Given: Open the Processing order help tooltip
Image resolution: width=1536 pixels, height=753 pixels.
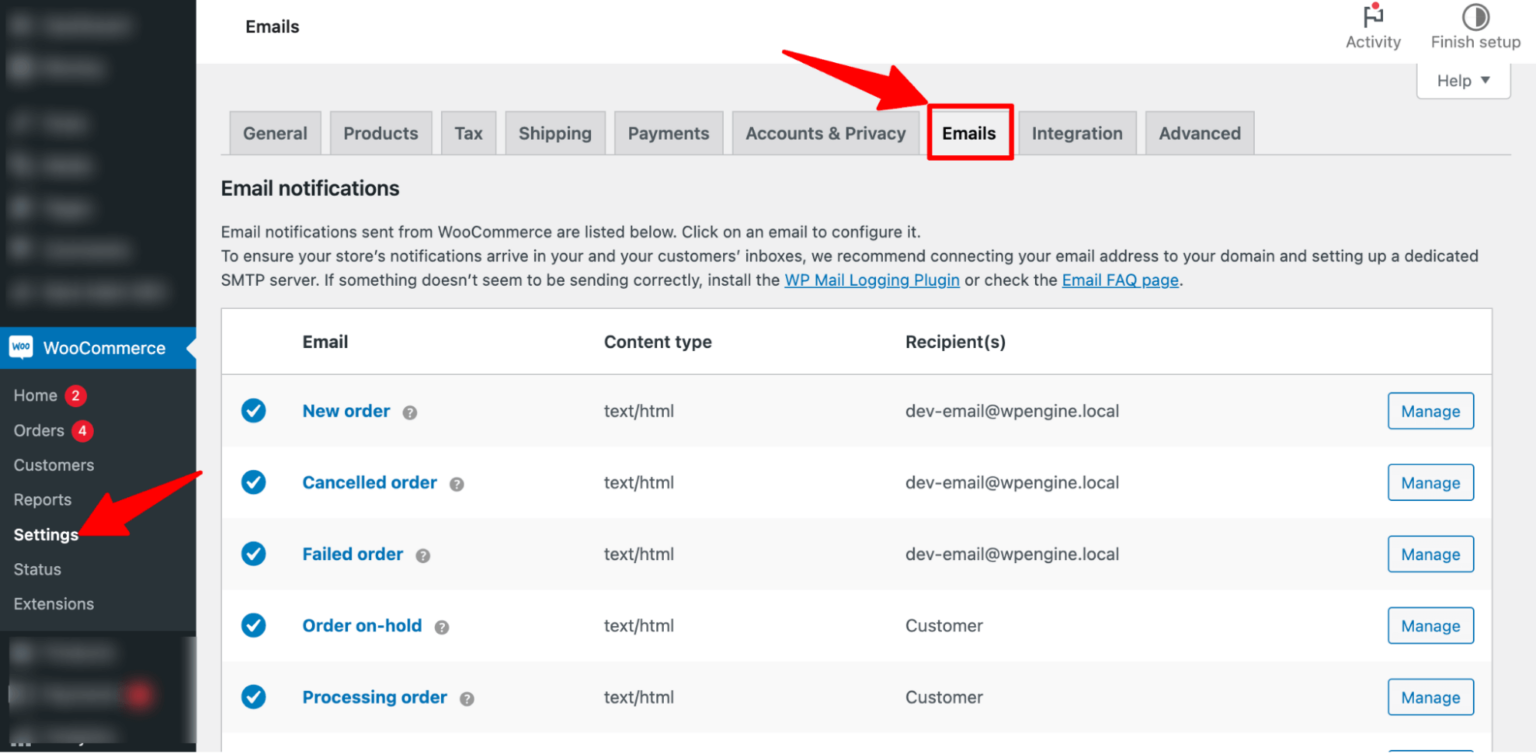Looking at the screenshot, I should [466, 698].
